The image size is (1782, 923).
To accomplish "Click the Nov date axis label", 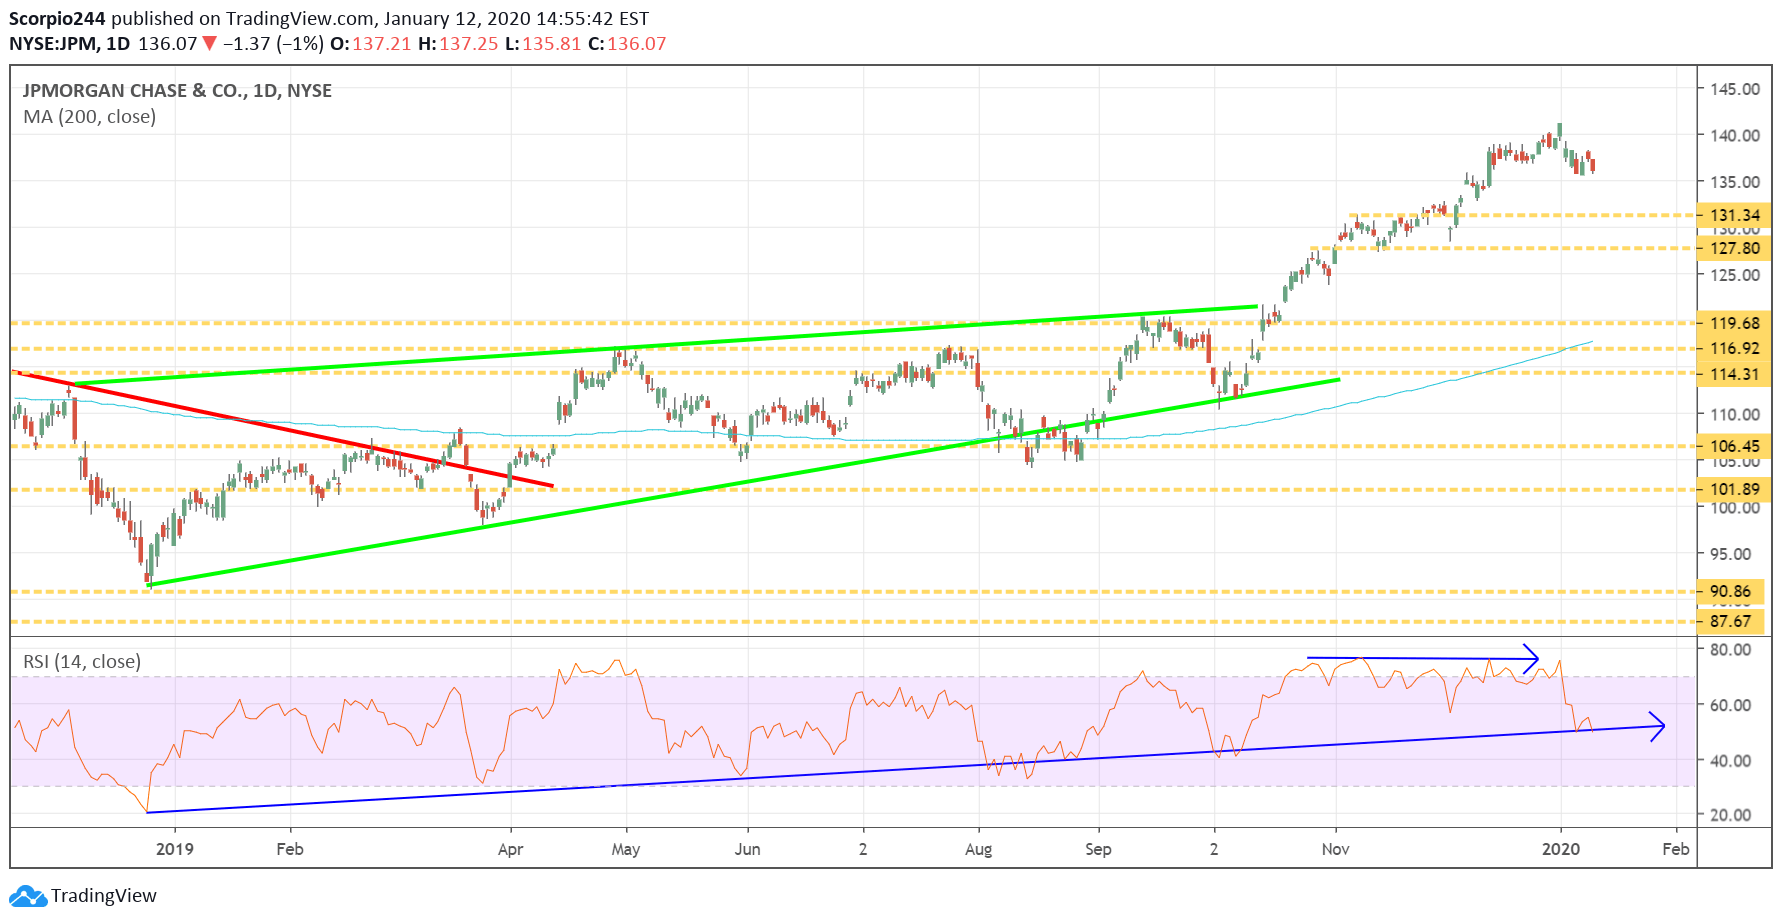I will (x=1336, y=849).
